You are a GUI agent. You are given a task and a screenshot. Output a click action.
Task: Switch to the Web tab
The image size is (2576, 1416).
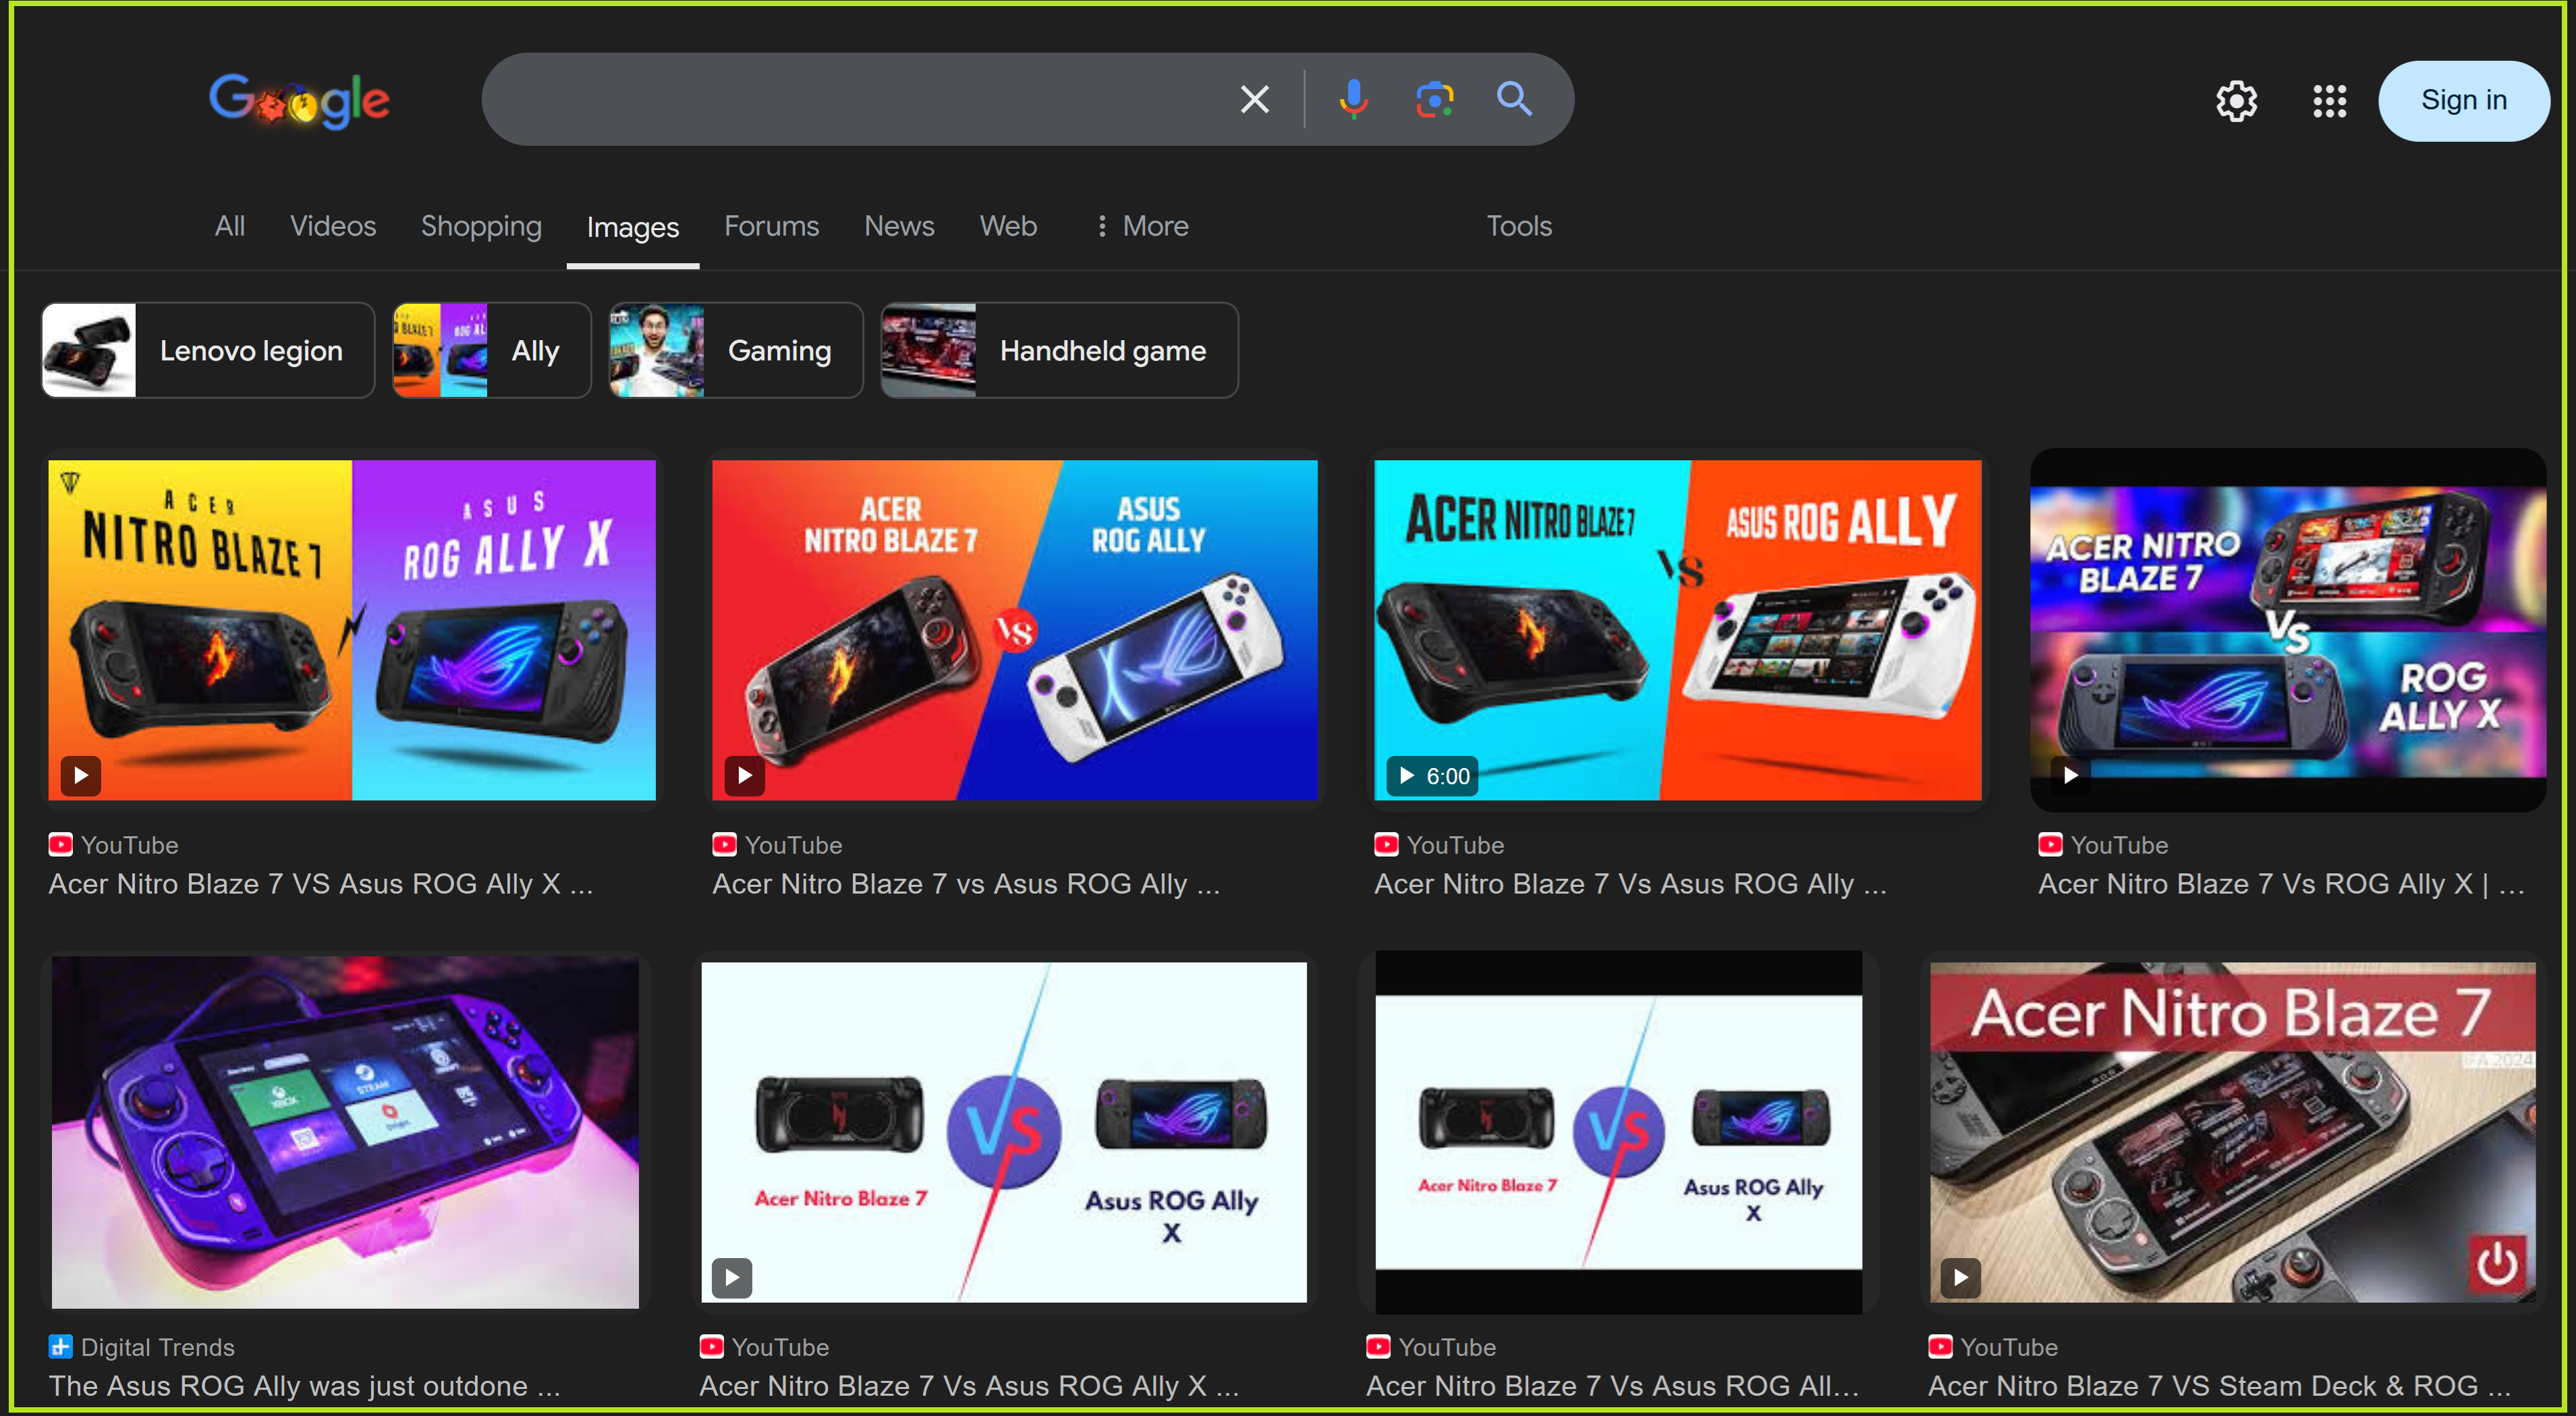[x=1008, y=226]
